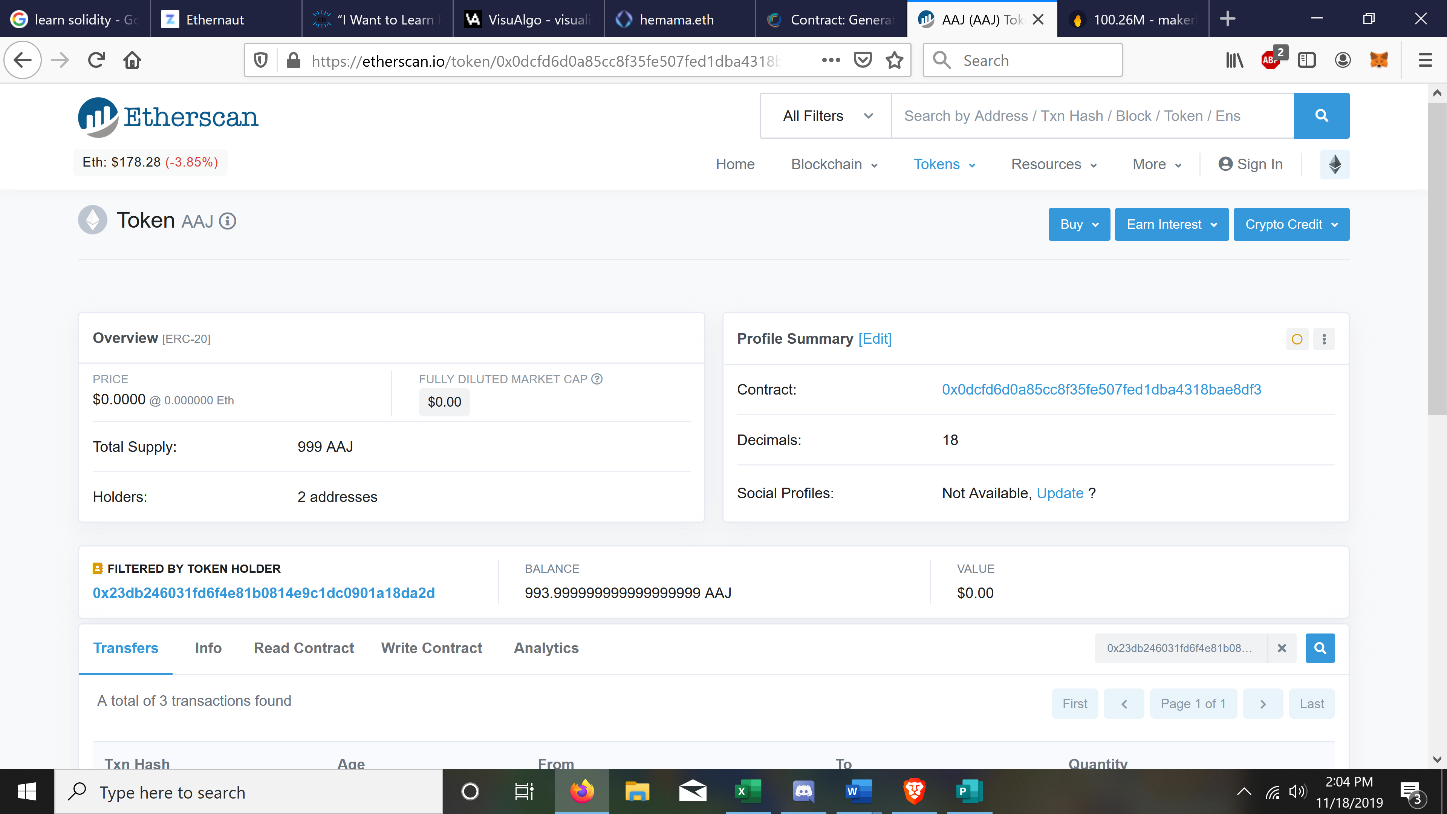This screenshot has height=814, width=1447.
Task: Click the token info icon beside AAJ
Action: [228, 221]
